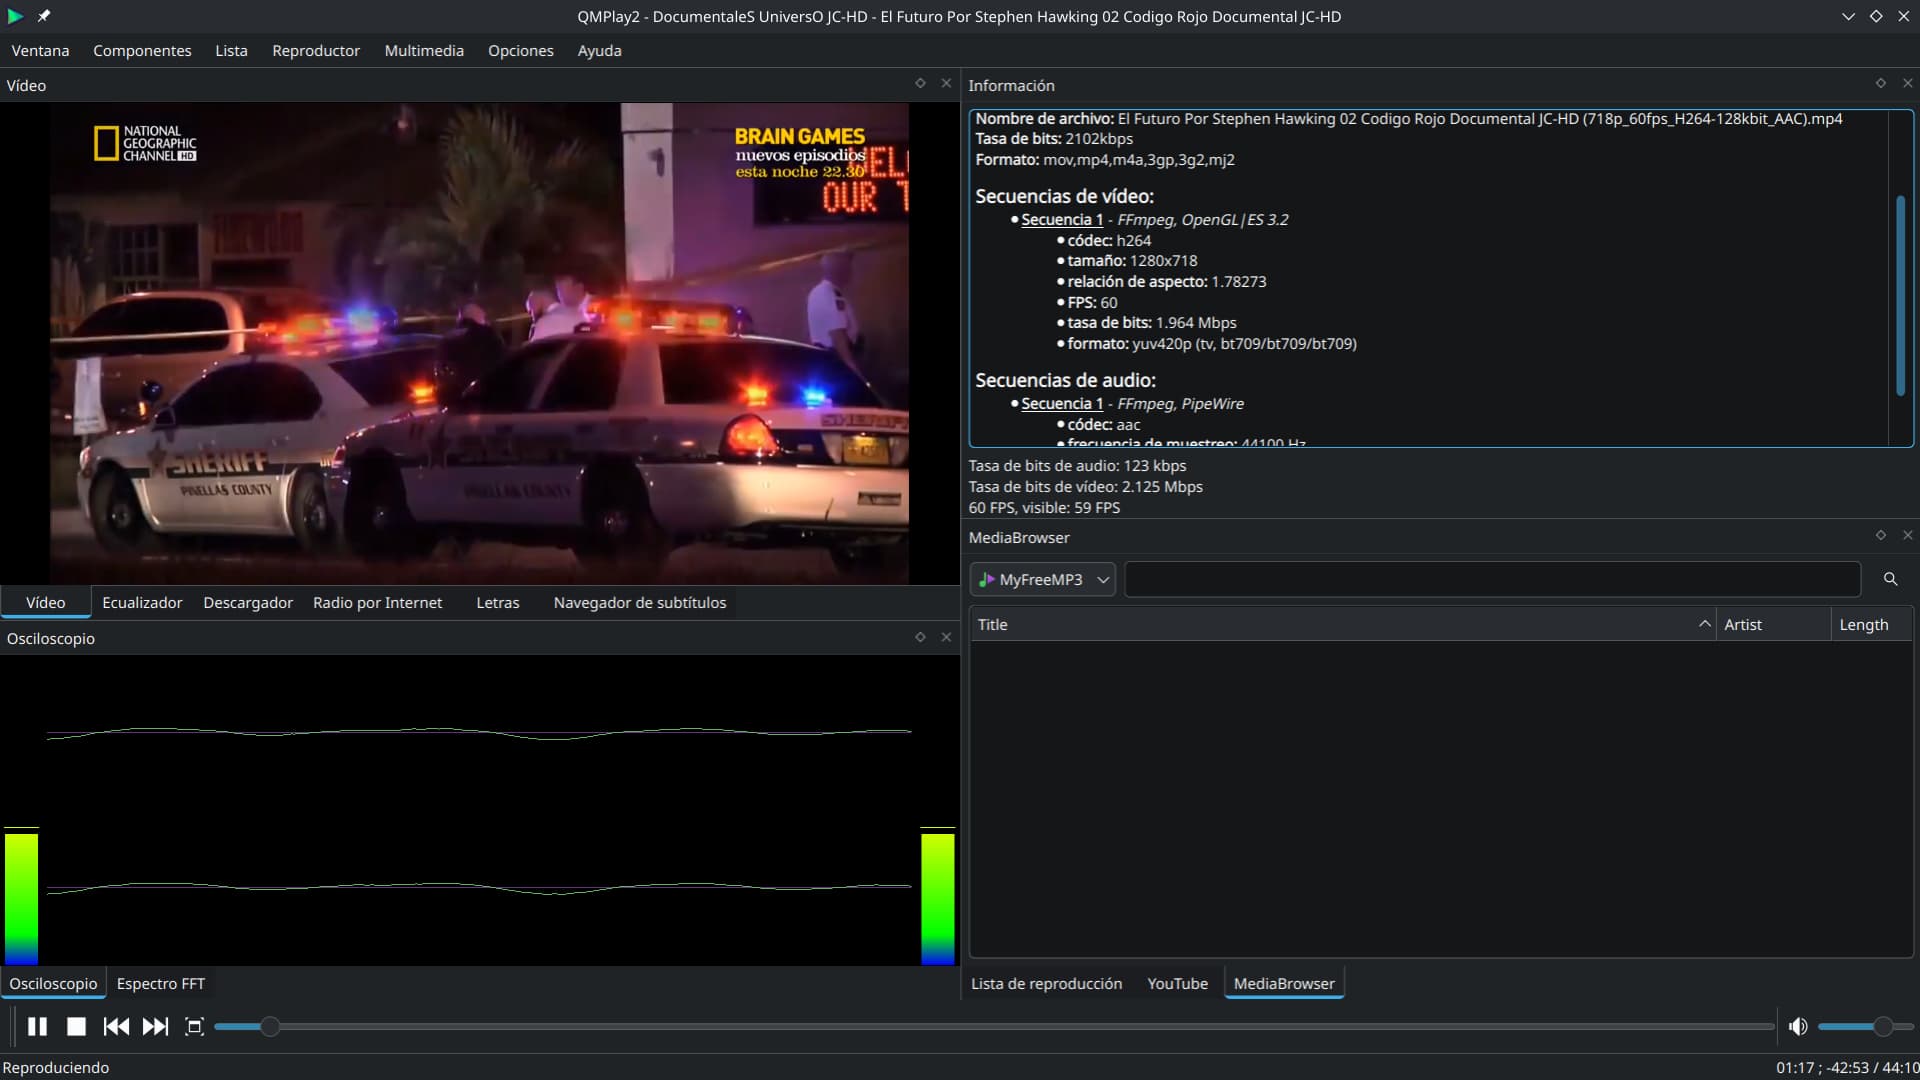Close the MediaBrowser panel
Image resolution: width=1920 pixels, height=1080 pixels.
(x=1907, y=536)
